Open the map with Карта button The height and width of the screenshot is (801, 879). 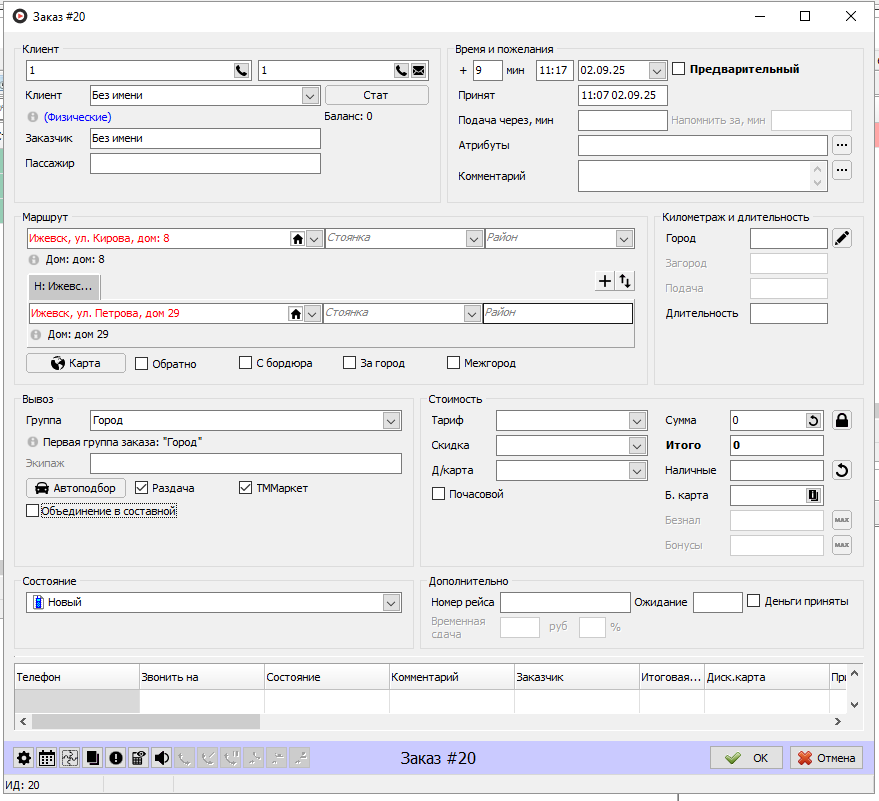tap(76, 363)
